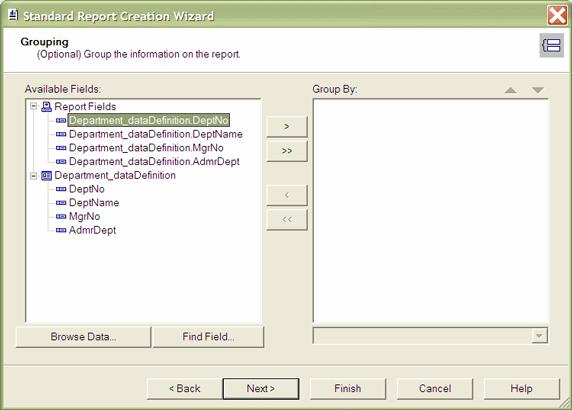Go to the previous step with Back

185,388
